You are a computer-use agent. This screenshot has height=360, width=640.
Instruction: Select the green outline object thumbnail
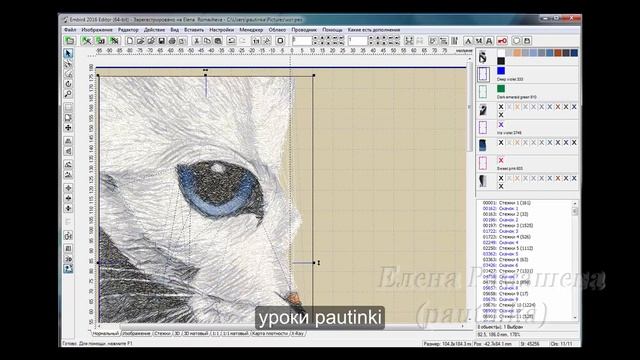(483, 92)
